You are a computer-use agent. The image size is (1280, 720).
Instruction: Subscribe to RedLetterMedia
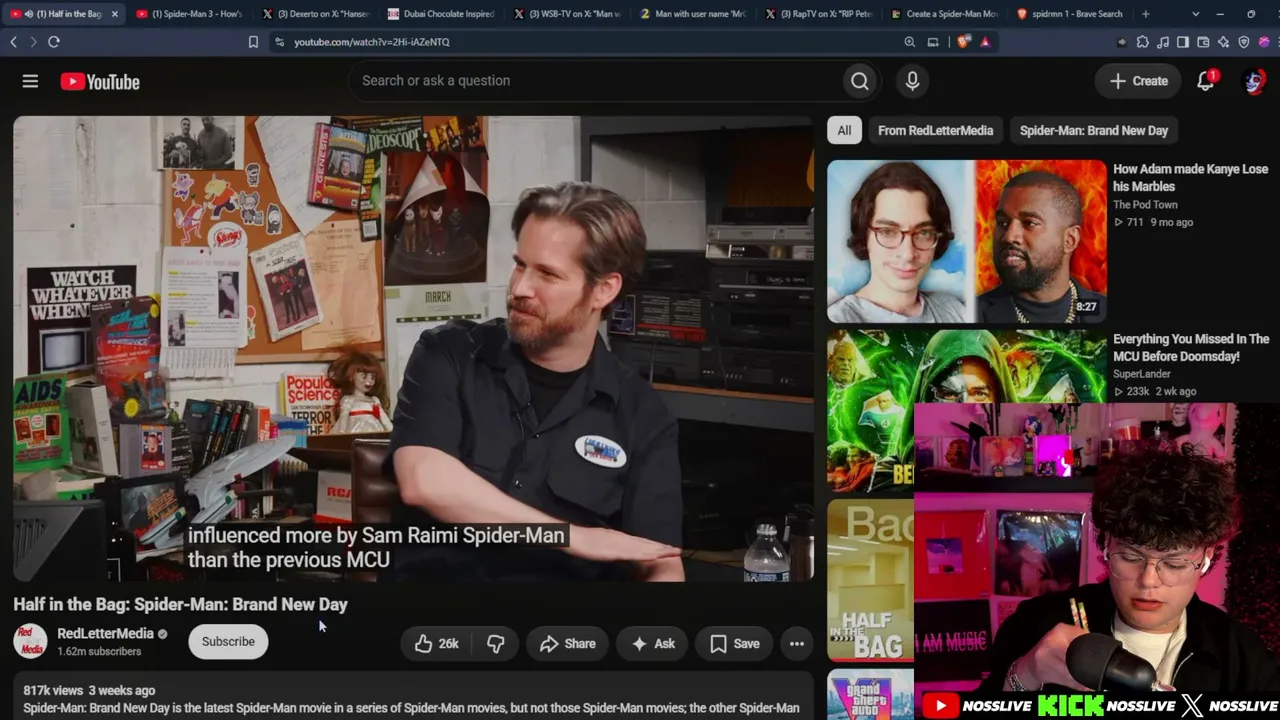pyautogui.click(x=228, y=642)
